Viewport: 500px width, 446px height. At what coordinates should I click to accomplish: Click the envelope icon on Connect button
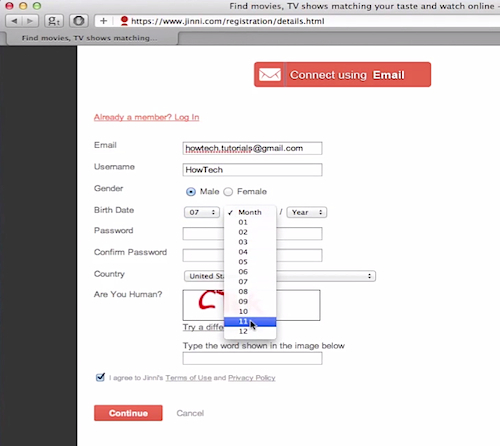pos(270,75)
